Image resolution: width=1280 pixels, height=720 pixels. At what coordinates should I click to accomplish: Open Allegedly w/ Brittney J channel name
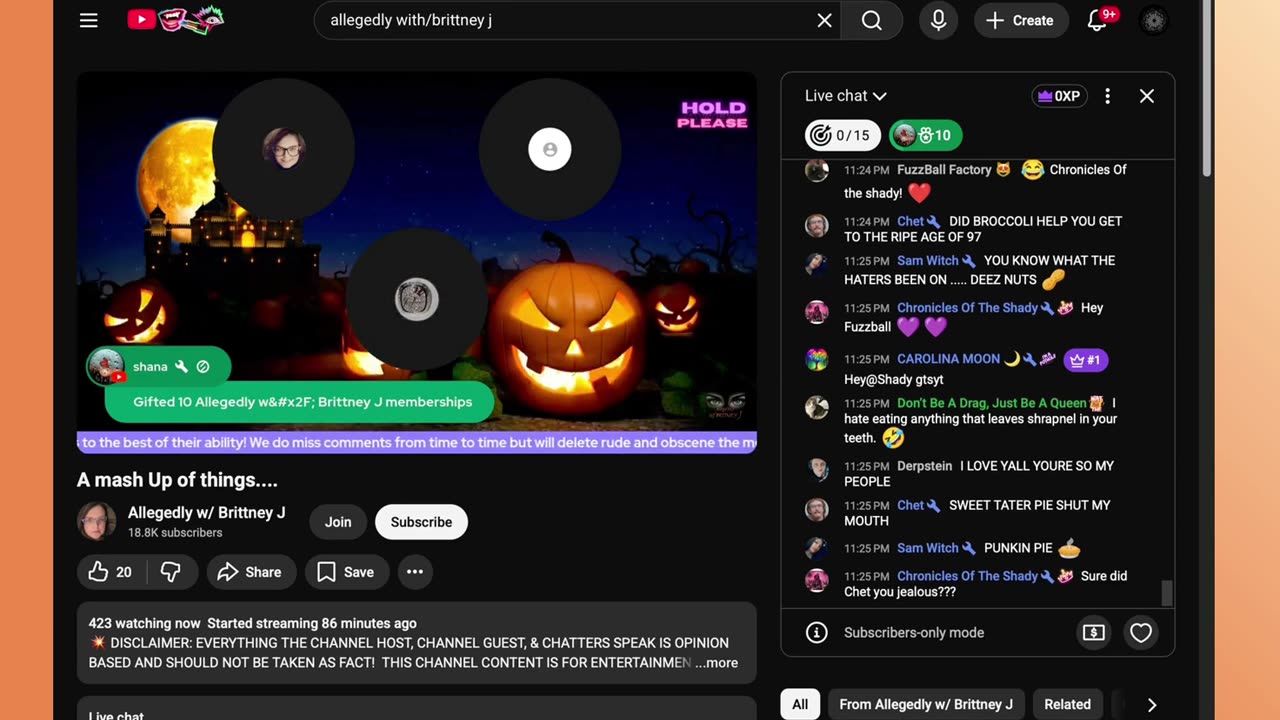(x=207, y=513)
